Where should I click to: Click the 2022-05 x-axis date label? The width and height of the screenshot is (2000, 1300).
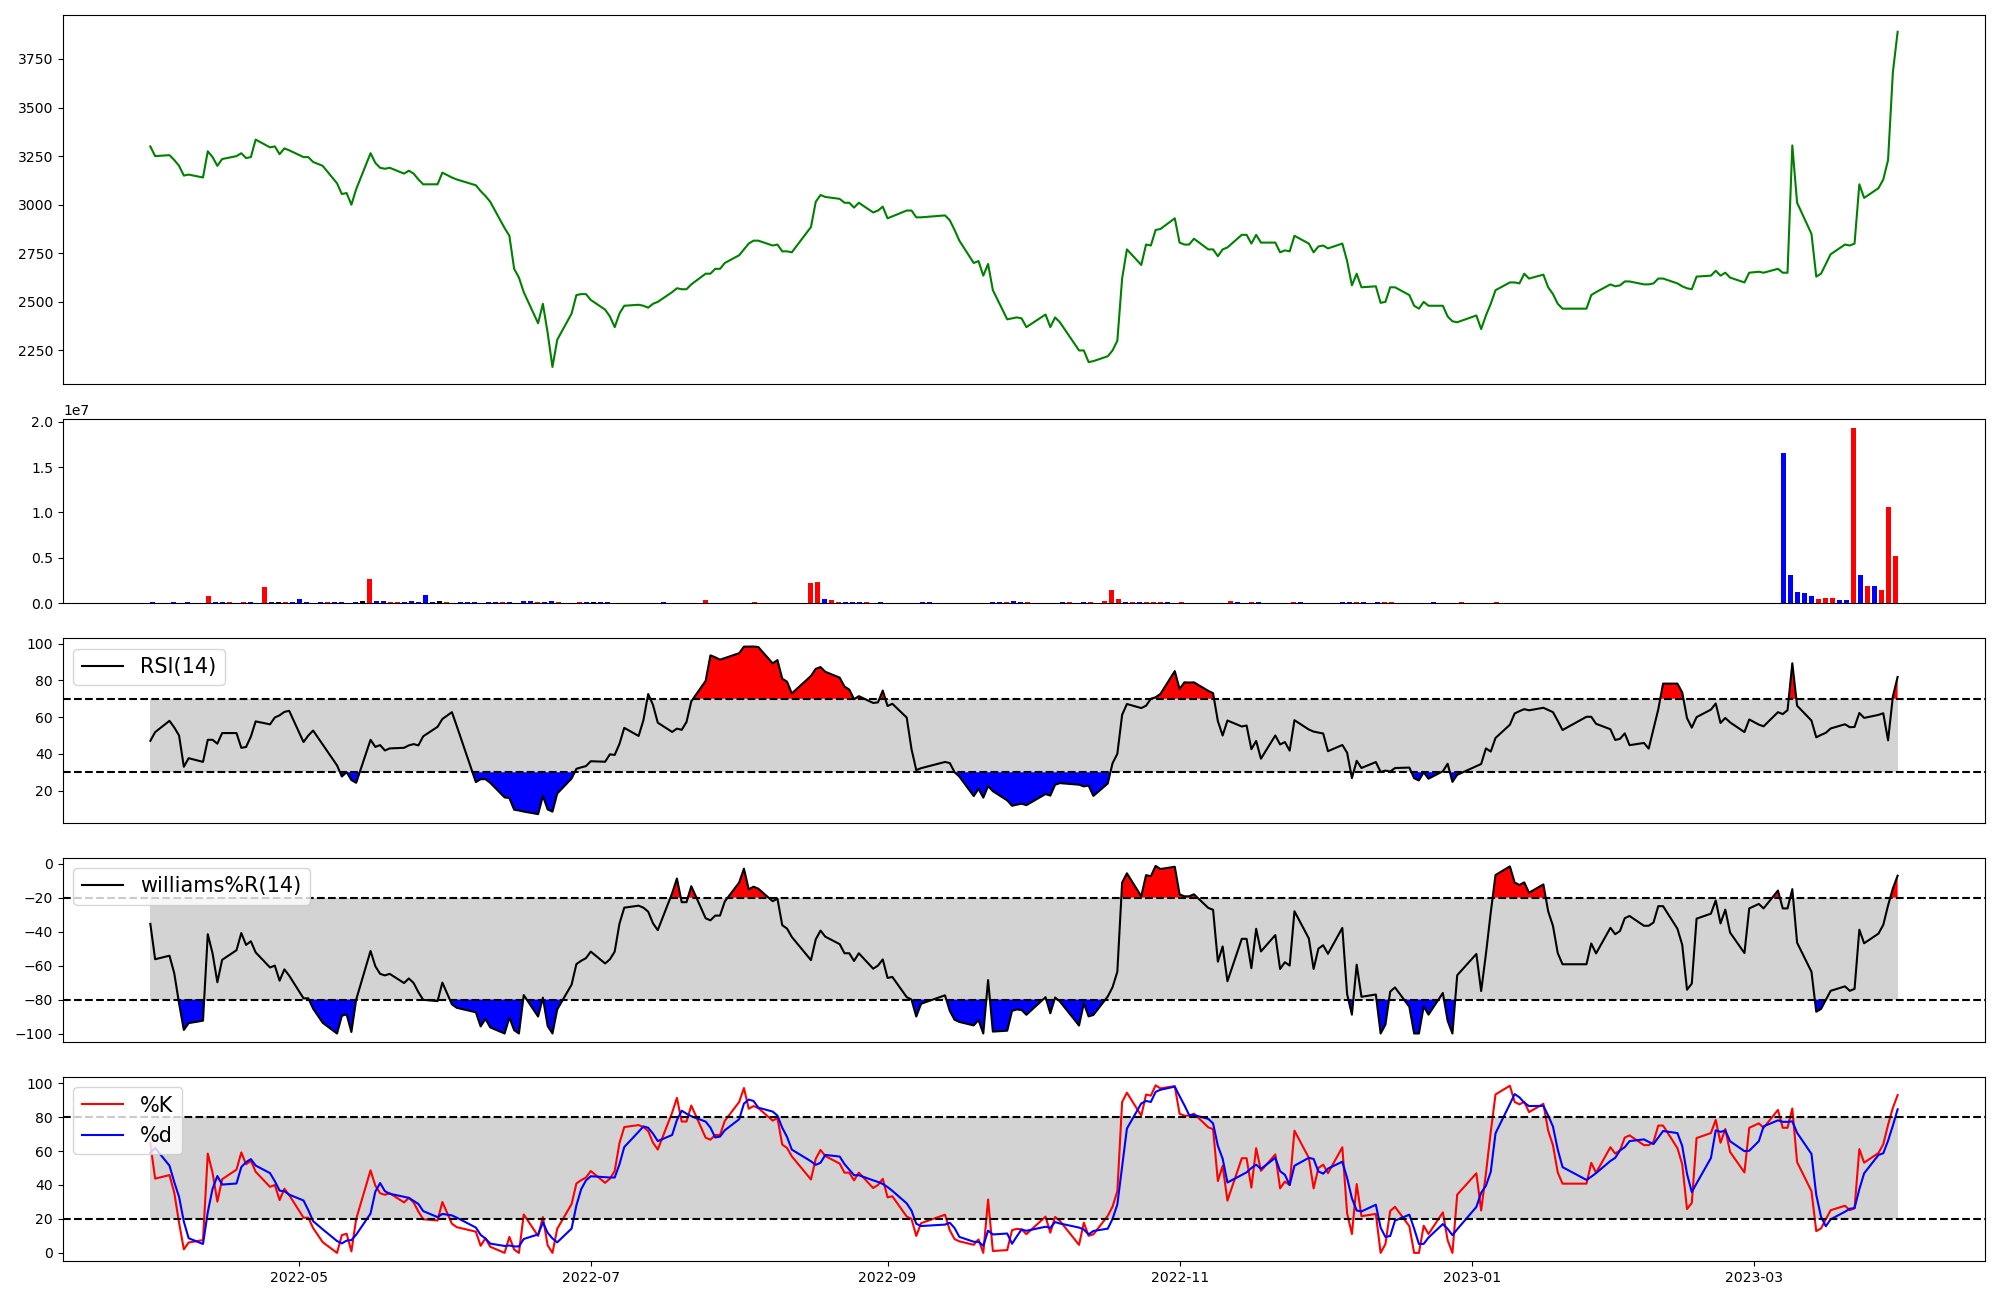tap(299, 1277)
